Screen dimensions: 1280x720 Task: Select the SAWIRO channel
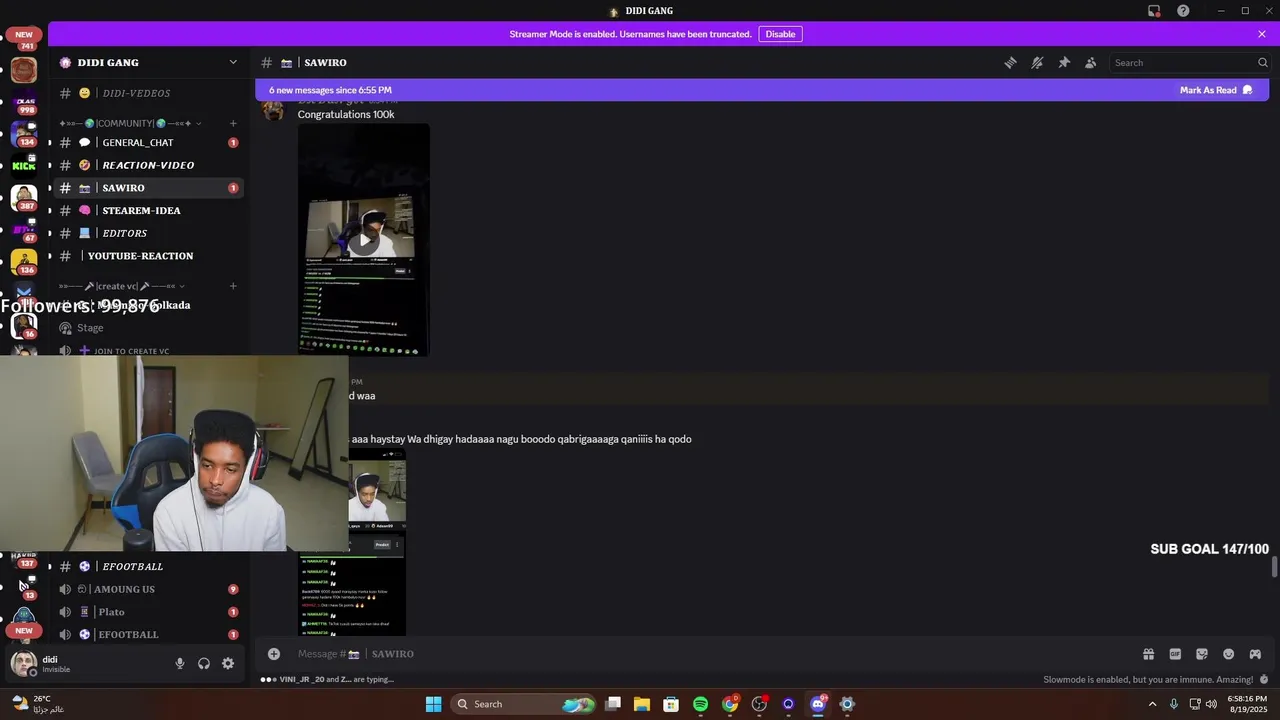pyautogui.click(x=150, y=188)
